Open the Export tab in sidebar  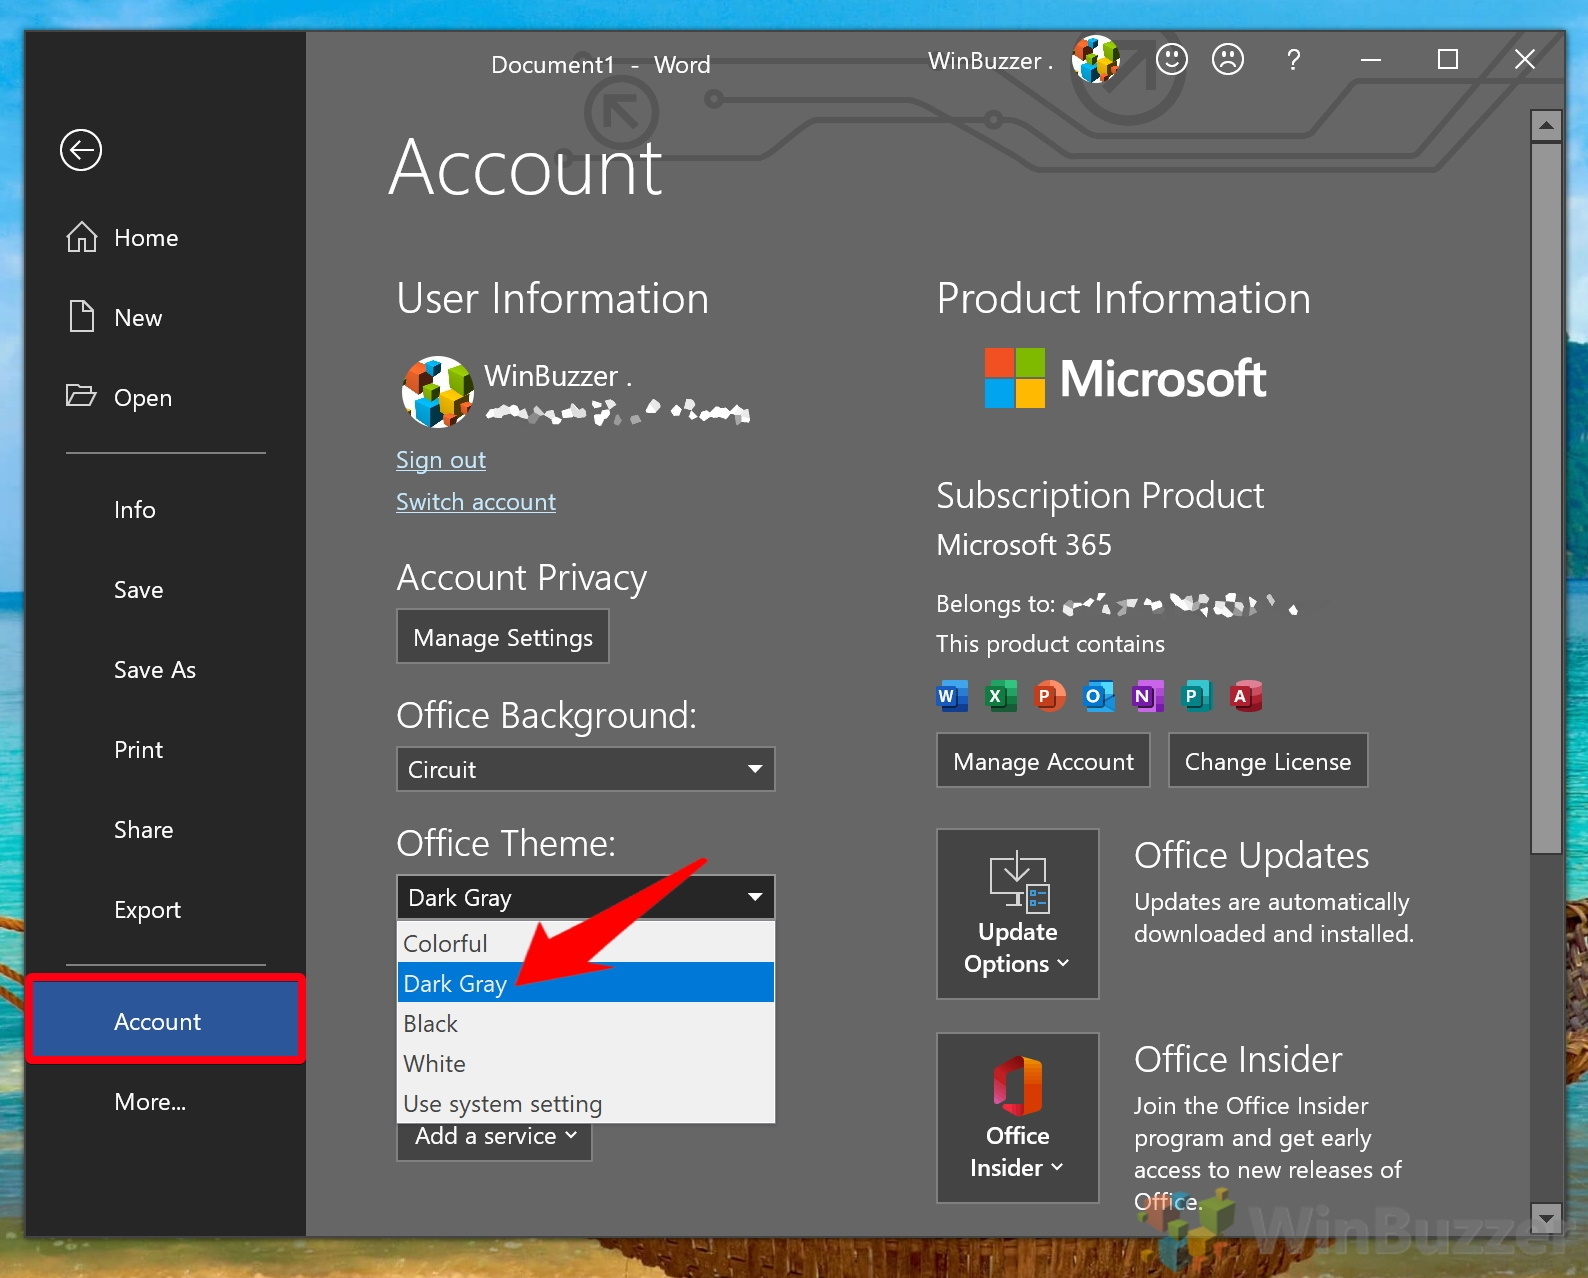[x=165, y=910]
